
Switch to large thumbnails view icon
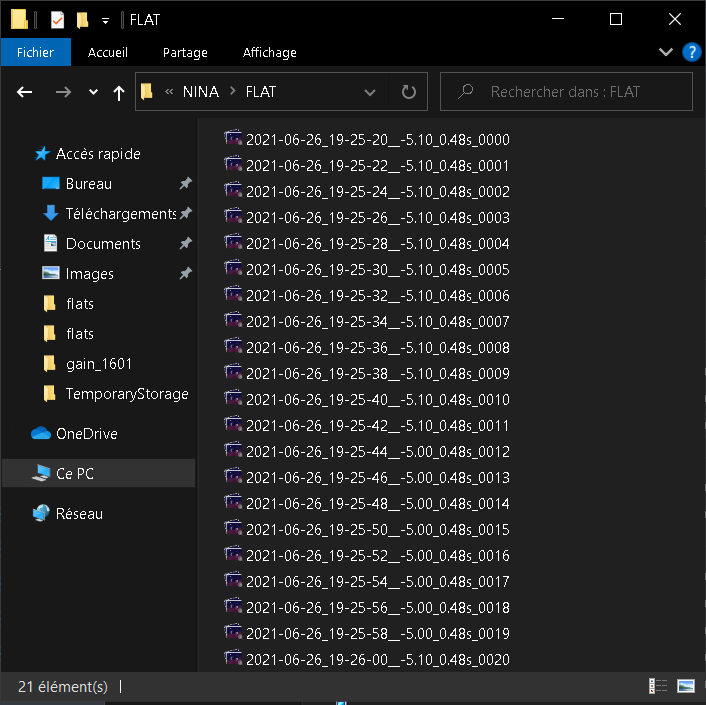(x=686, y=686)
